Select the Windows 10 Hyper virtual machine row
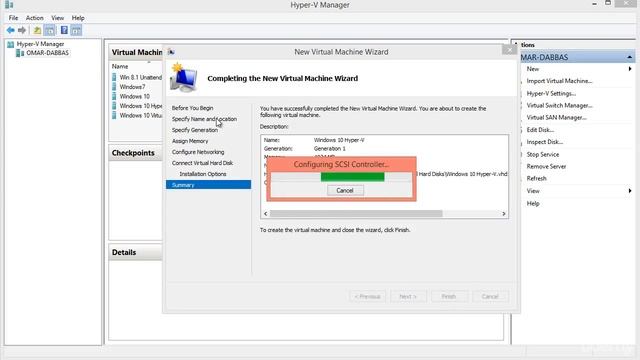Image resolution: width=640 pixels, height=360 pixels. click(136, 106)
